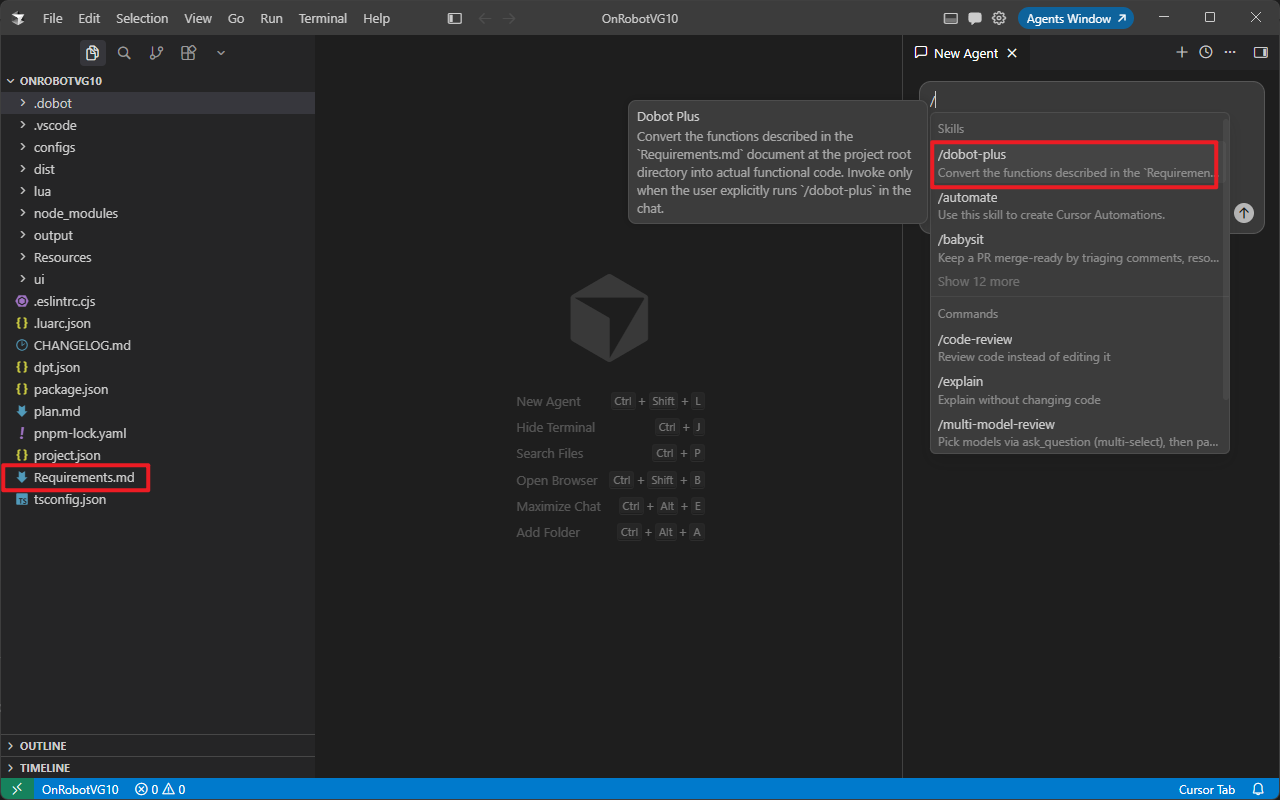Open the View menu

click(x=198, y=18)
